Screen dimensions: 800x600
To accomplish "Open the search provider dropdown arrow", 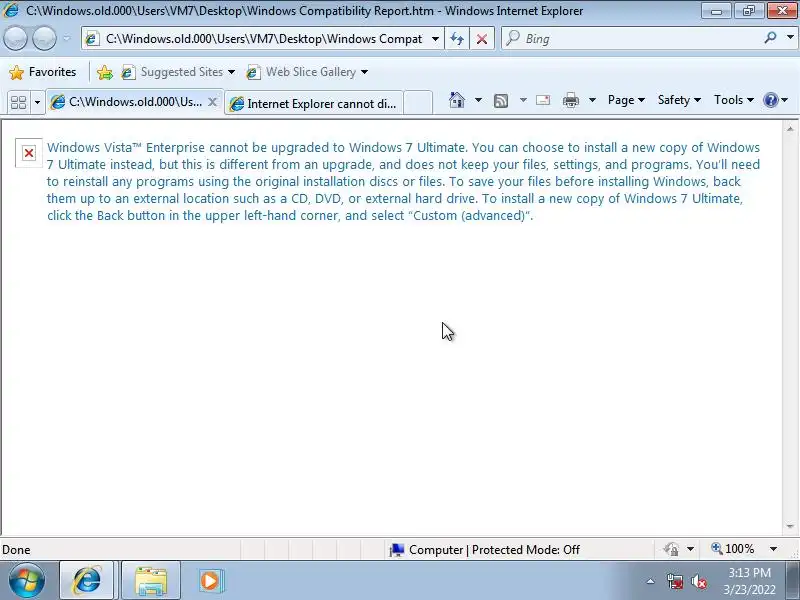I will click(x=790, y=38).
